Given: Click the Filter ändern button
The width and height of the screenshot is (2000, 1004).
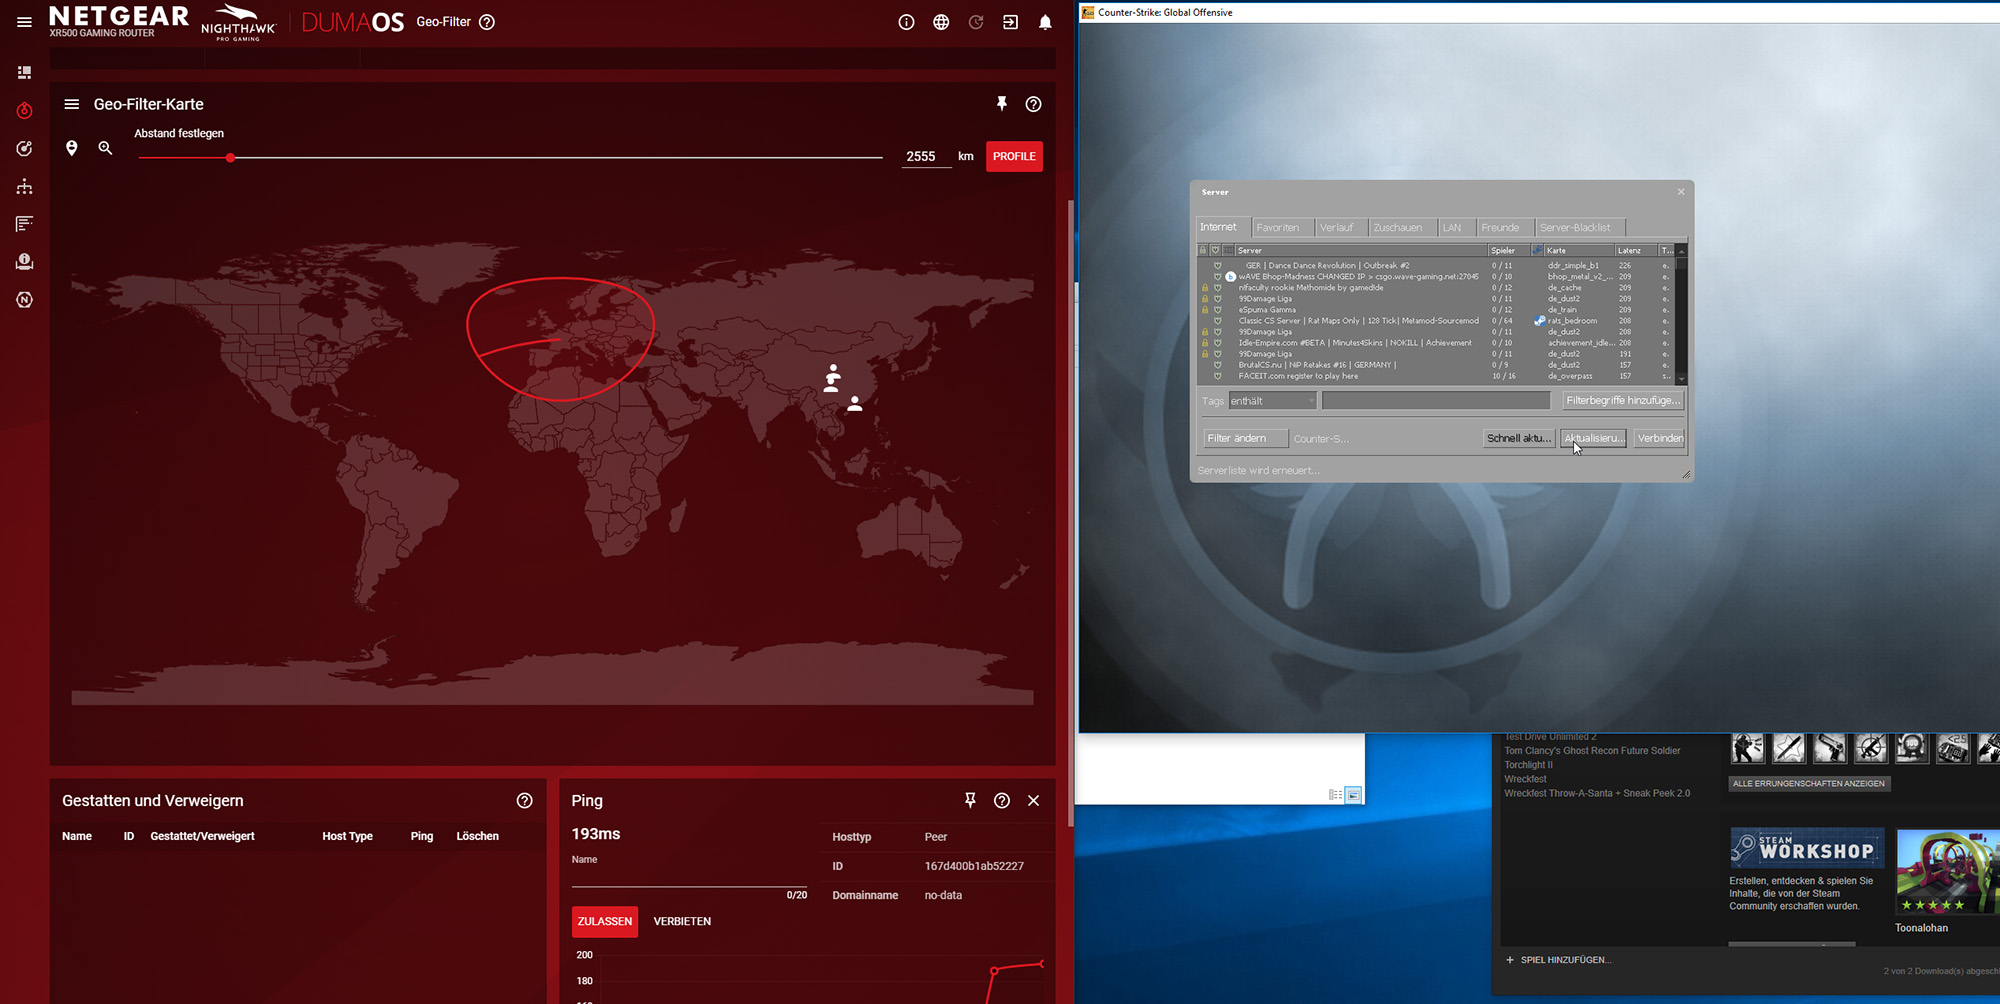Looking at the screenshot, I should click(x=1244, y=438).
